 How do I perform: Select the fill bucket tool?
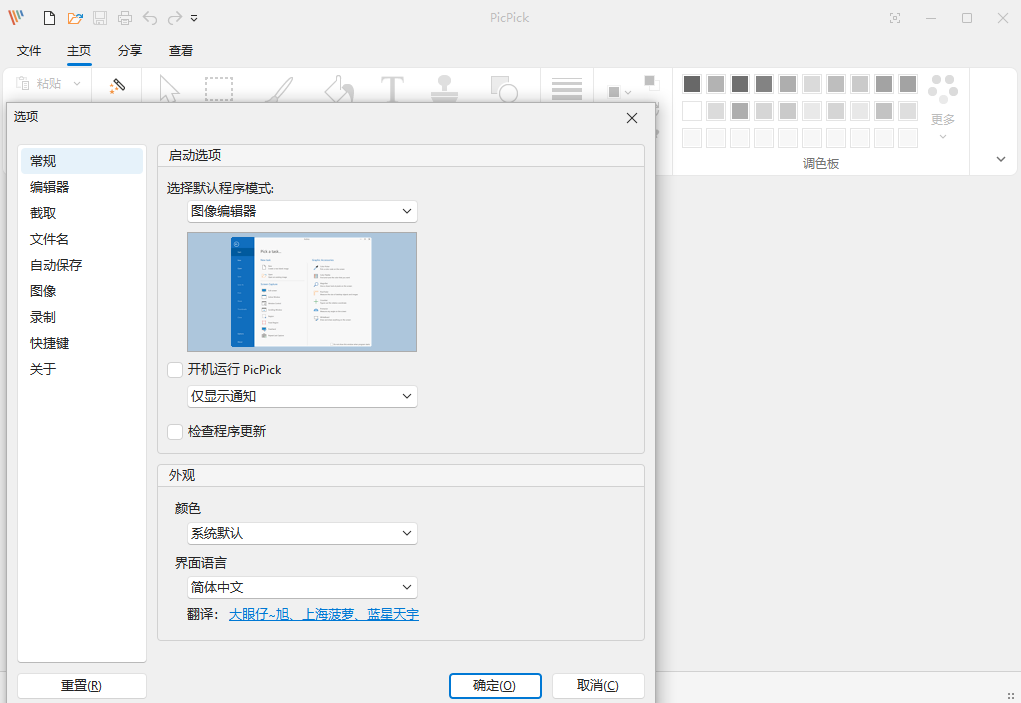tap(339, 89)
